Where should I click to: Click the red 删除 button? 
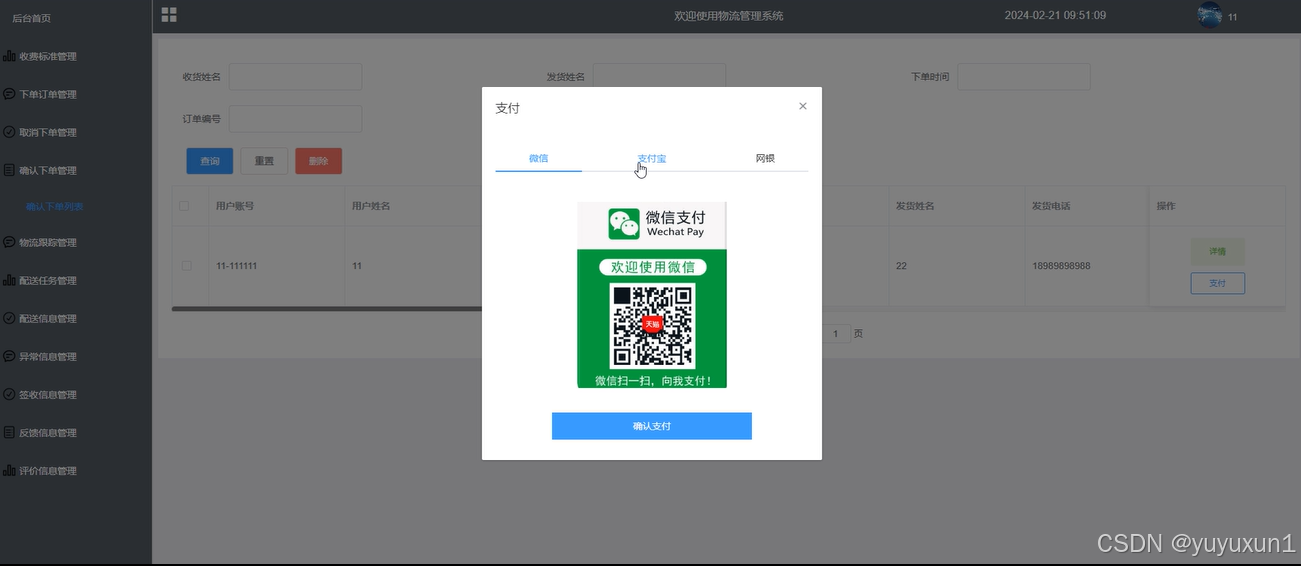coord(318,161)
